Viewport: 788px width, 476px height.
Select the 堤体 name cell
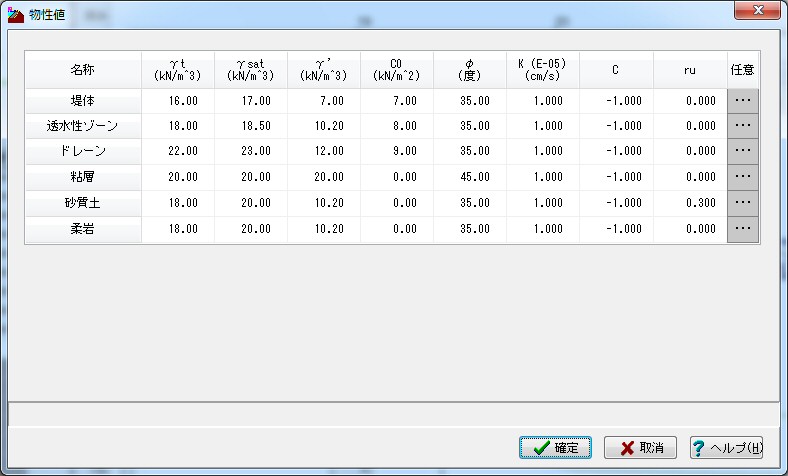[x=83, y=101]
